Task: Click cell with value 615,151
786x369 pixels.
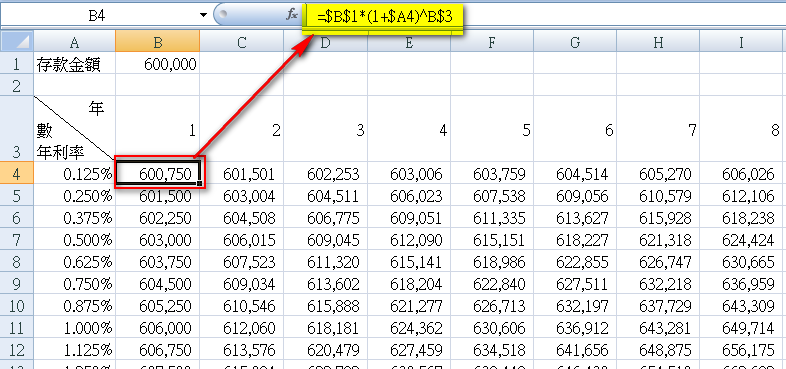Action: coord(492,240)
